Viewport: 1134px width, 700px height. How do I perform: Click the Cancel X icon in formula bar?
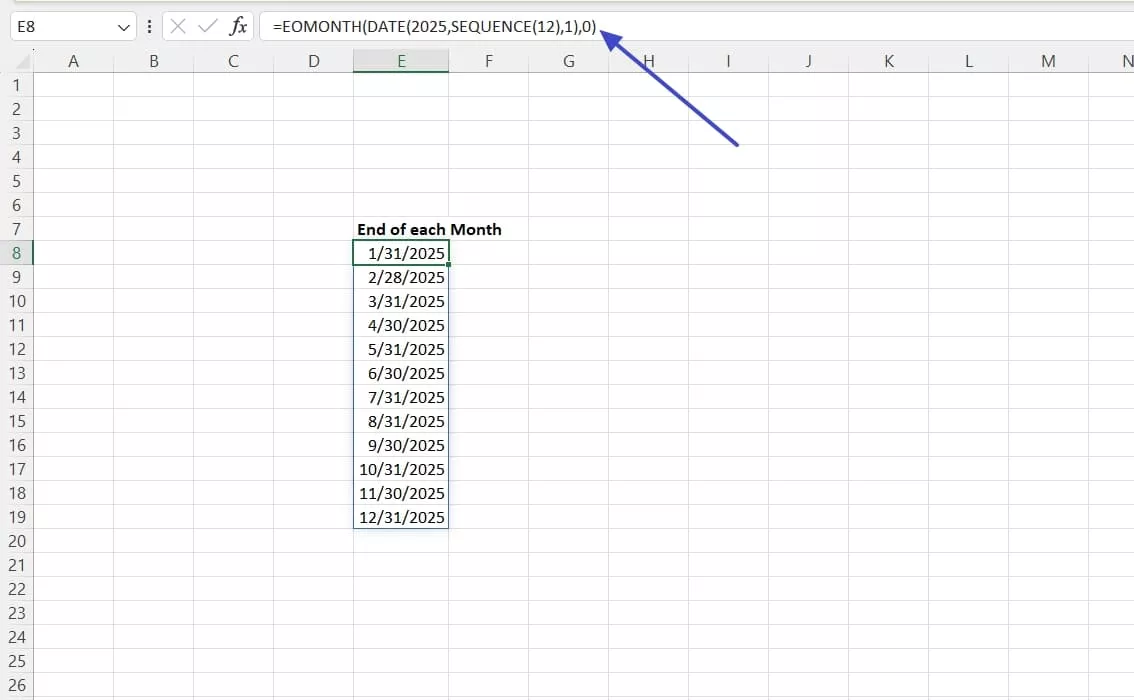coord(178,26)
